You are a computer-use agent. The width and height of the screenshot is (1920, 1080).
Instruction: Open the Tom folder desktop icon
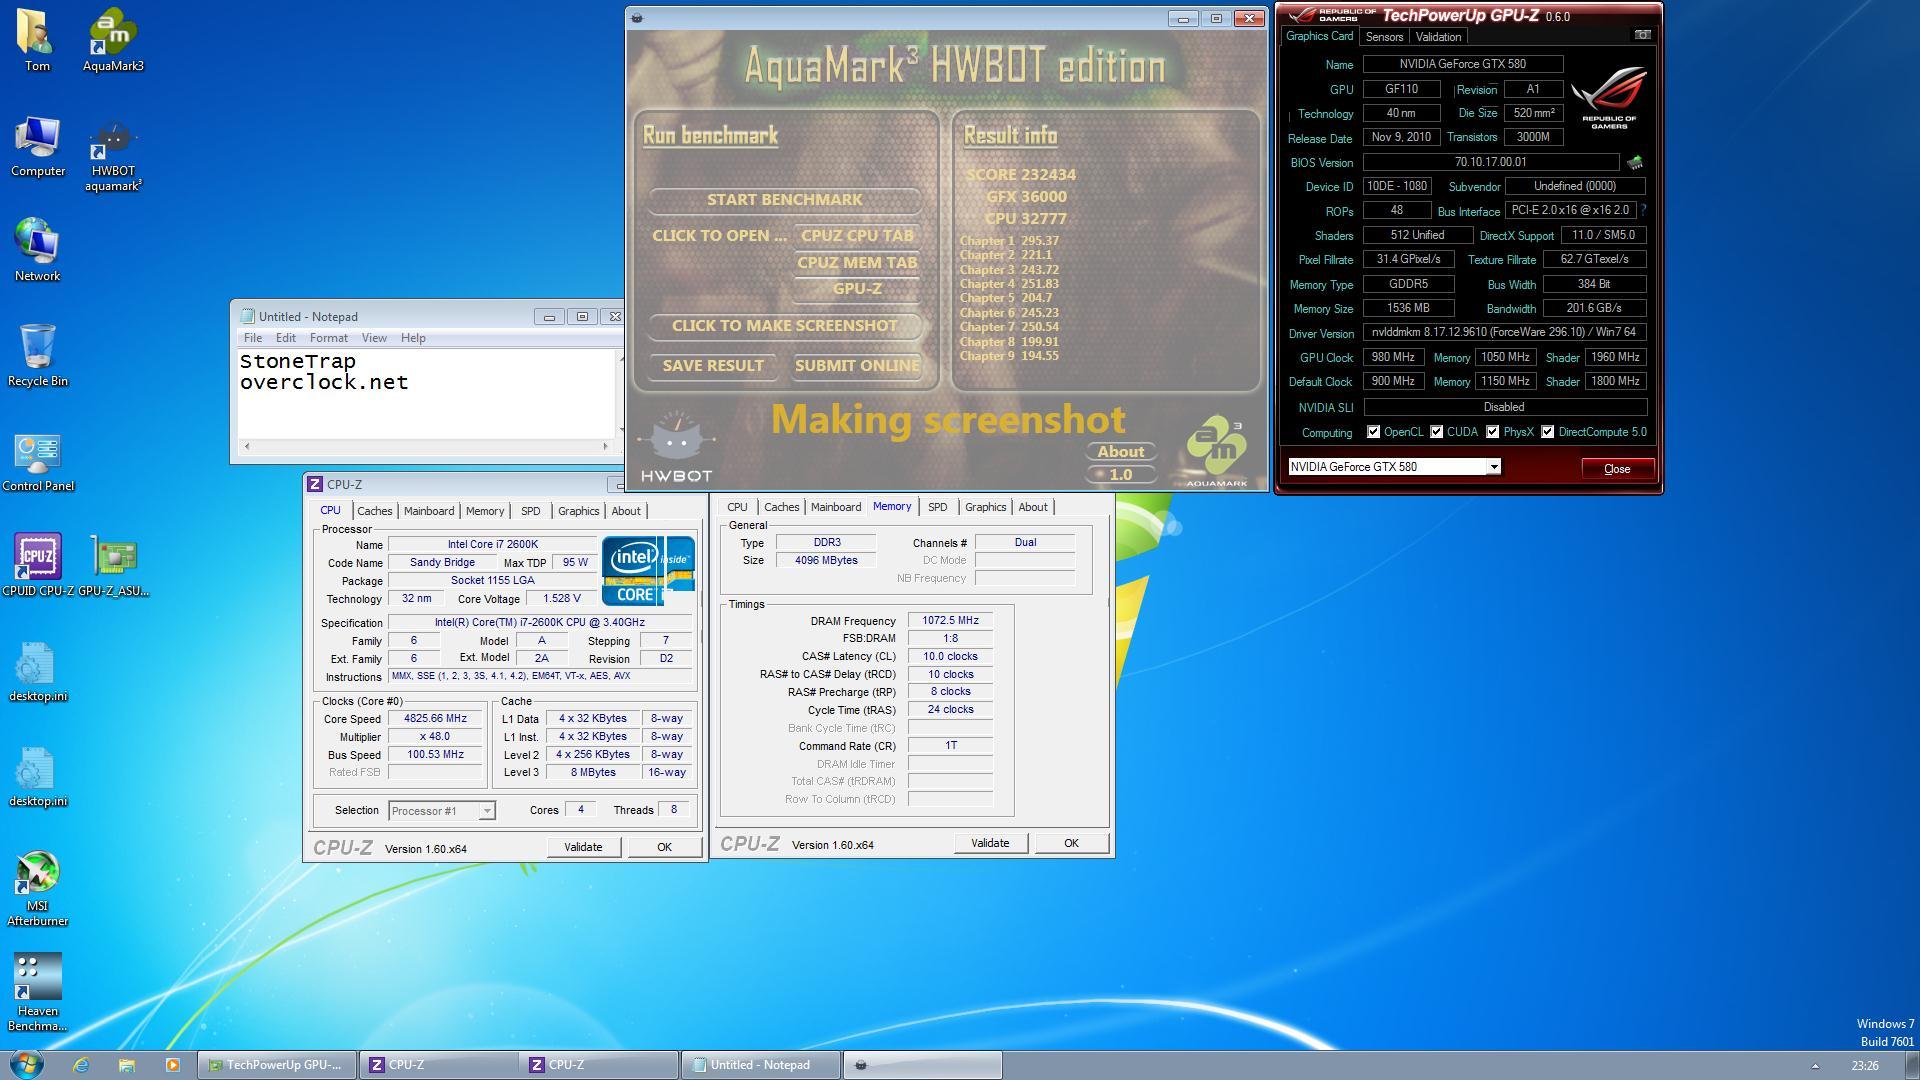[x=37, y=41]
